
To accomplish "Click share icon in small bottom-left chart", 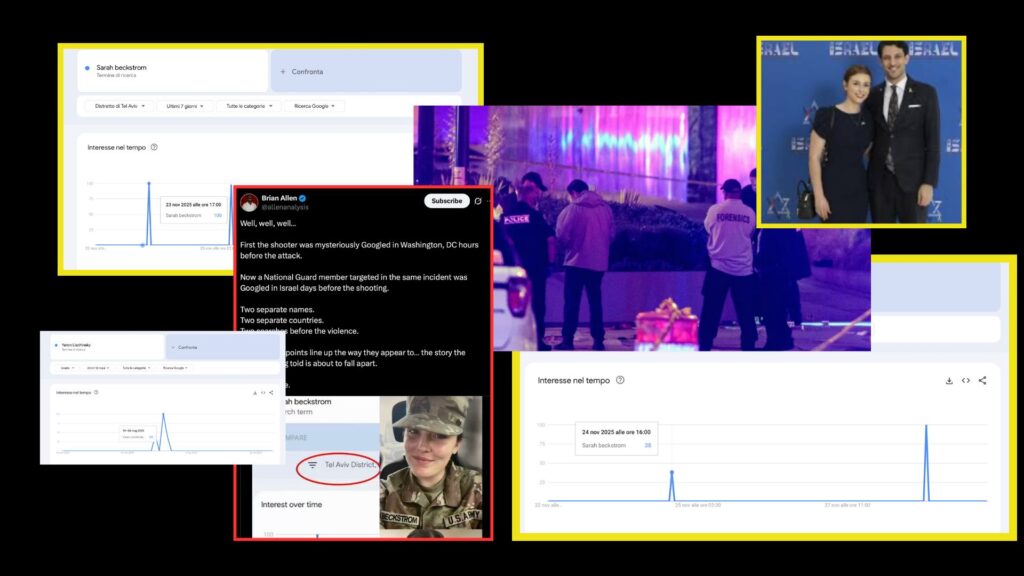I will tap(271, 392).
